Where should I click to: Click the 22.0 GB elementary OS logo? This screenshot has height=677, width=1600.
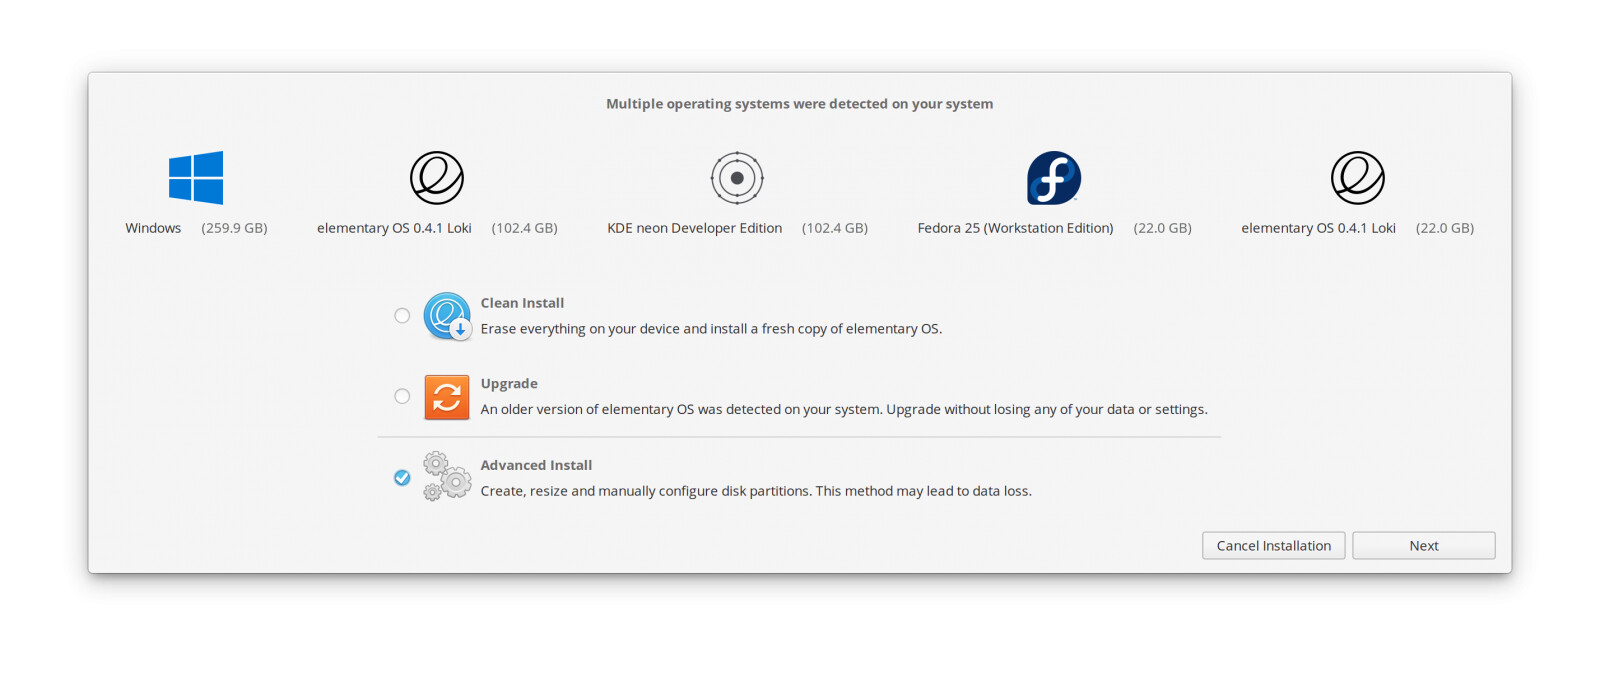(1358, 178)
